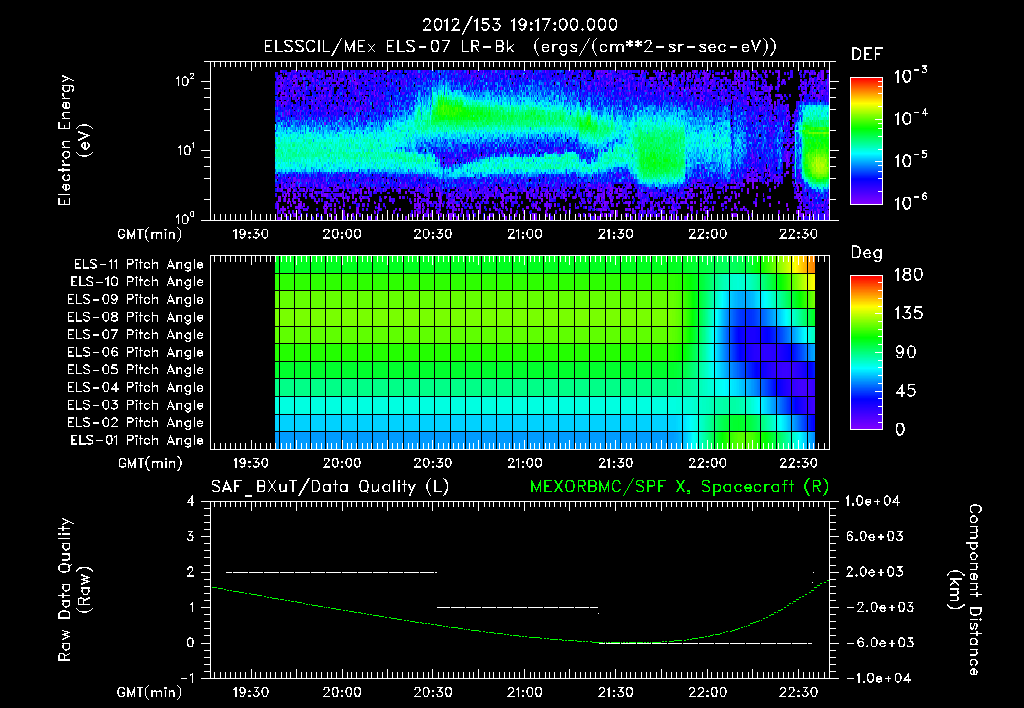Viewport: 1024px width, 708px height.
Task: Click the Deg label above pitch colorbar
Action: (867, 253)
